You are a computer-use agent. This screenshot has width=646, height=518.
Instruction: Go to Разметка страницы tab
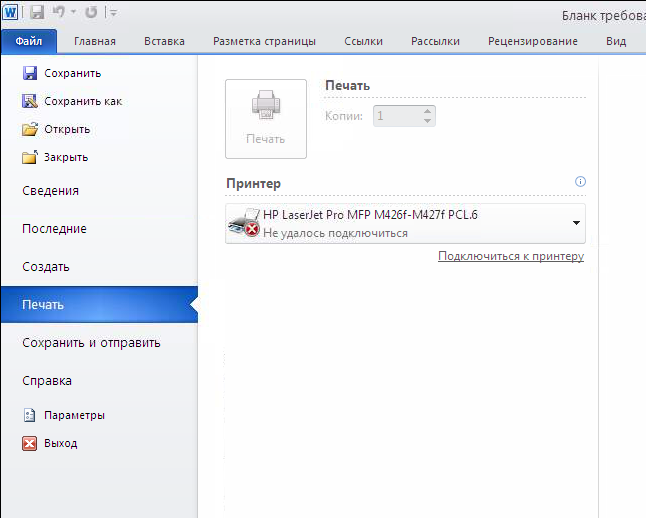(264, 41)
